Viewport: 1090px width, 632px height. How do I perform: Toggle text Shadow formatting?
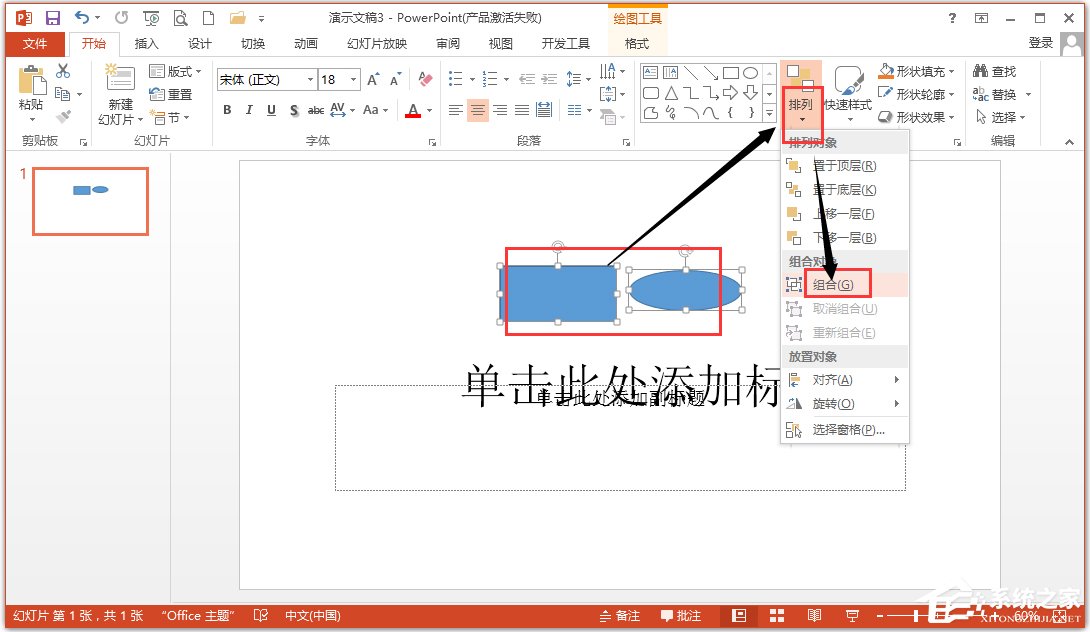pos(293,110)
